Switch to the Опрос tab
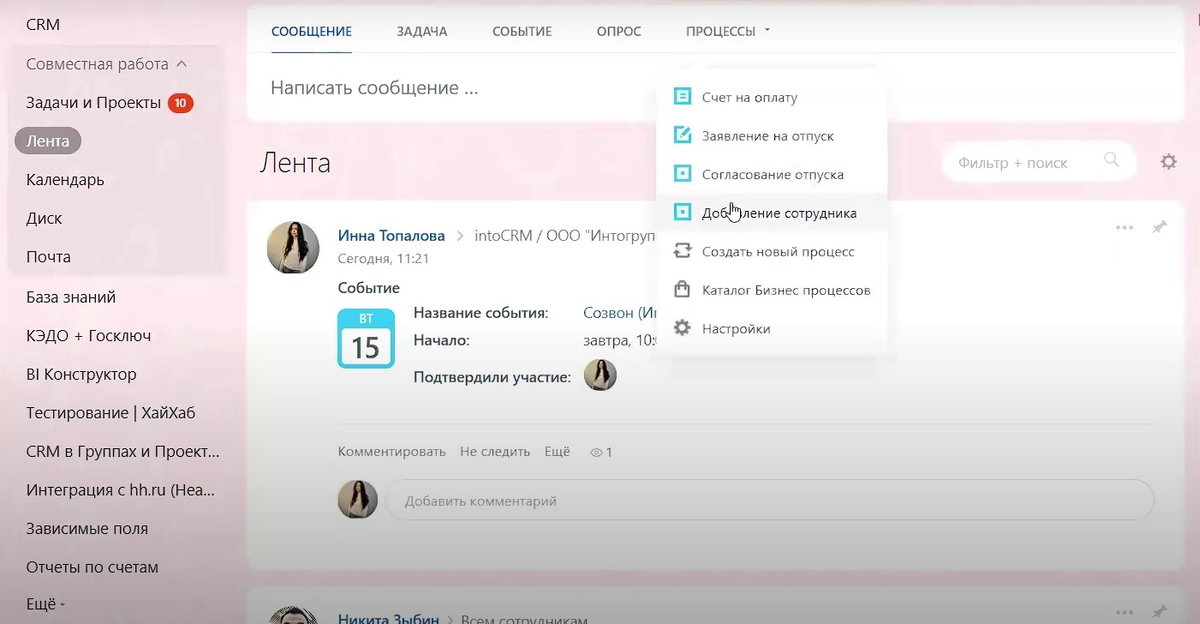 click(619, 31)
